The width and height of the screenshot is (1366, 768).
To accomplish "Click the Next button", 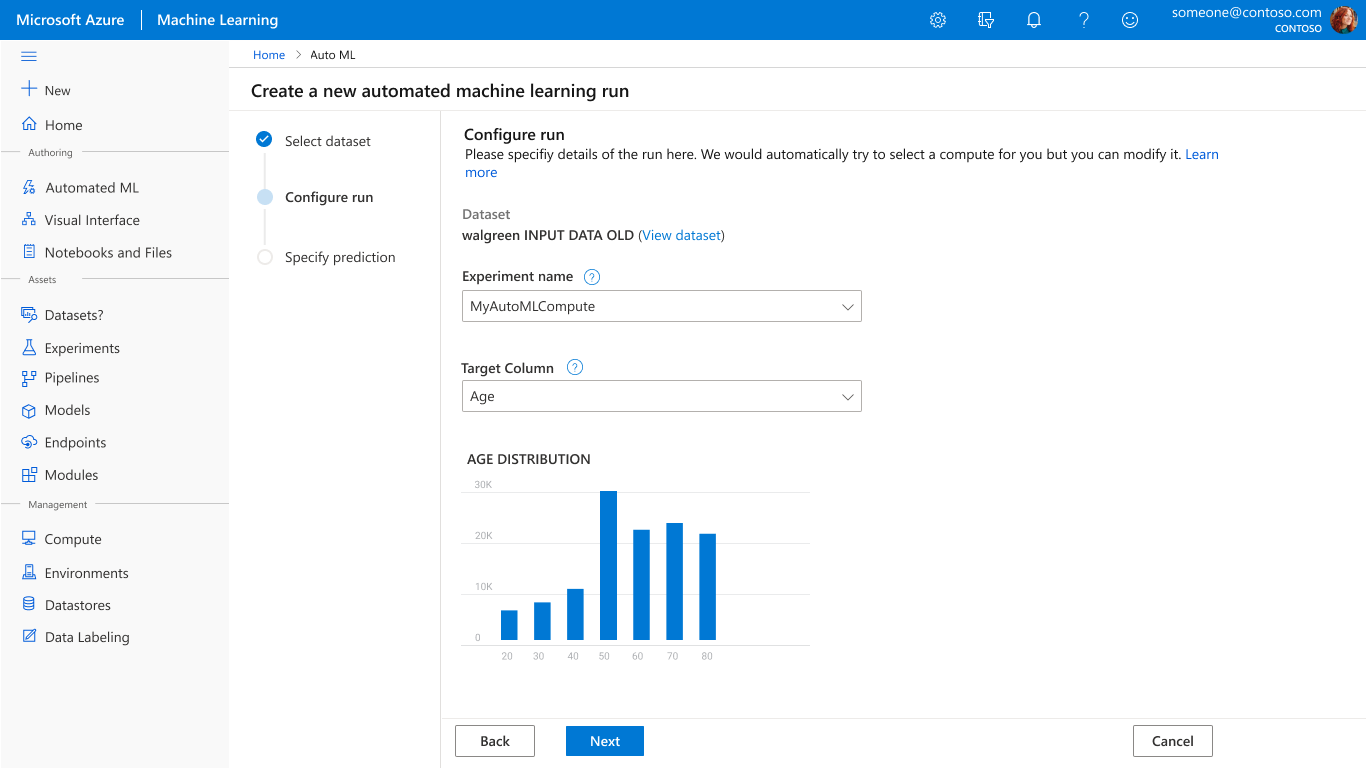I will click(605, 741).
